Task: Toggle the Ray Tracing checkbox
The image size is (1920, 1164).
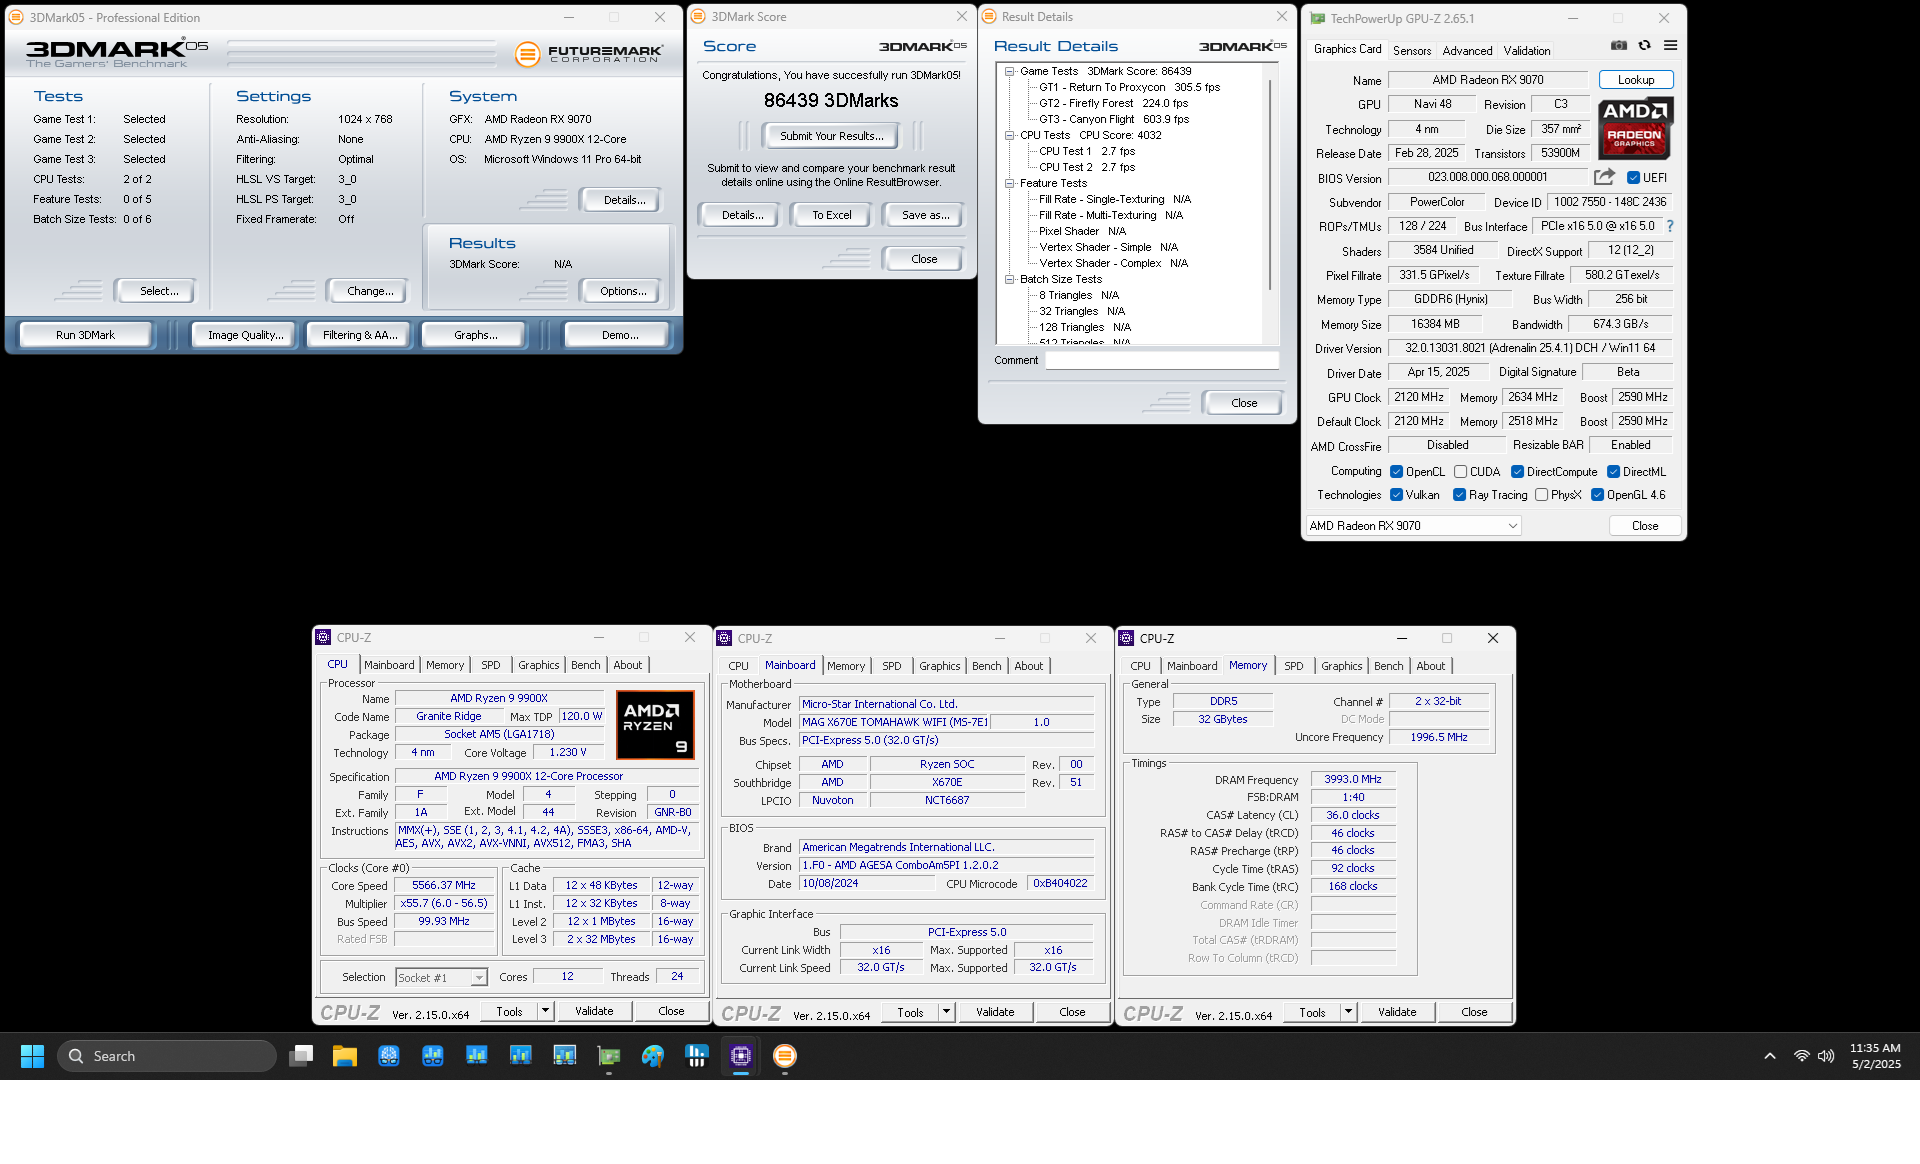Action: point(1460,495)
